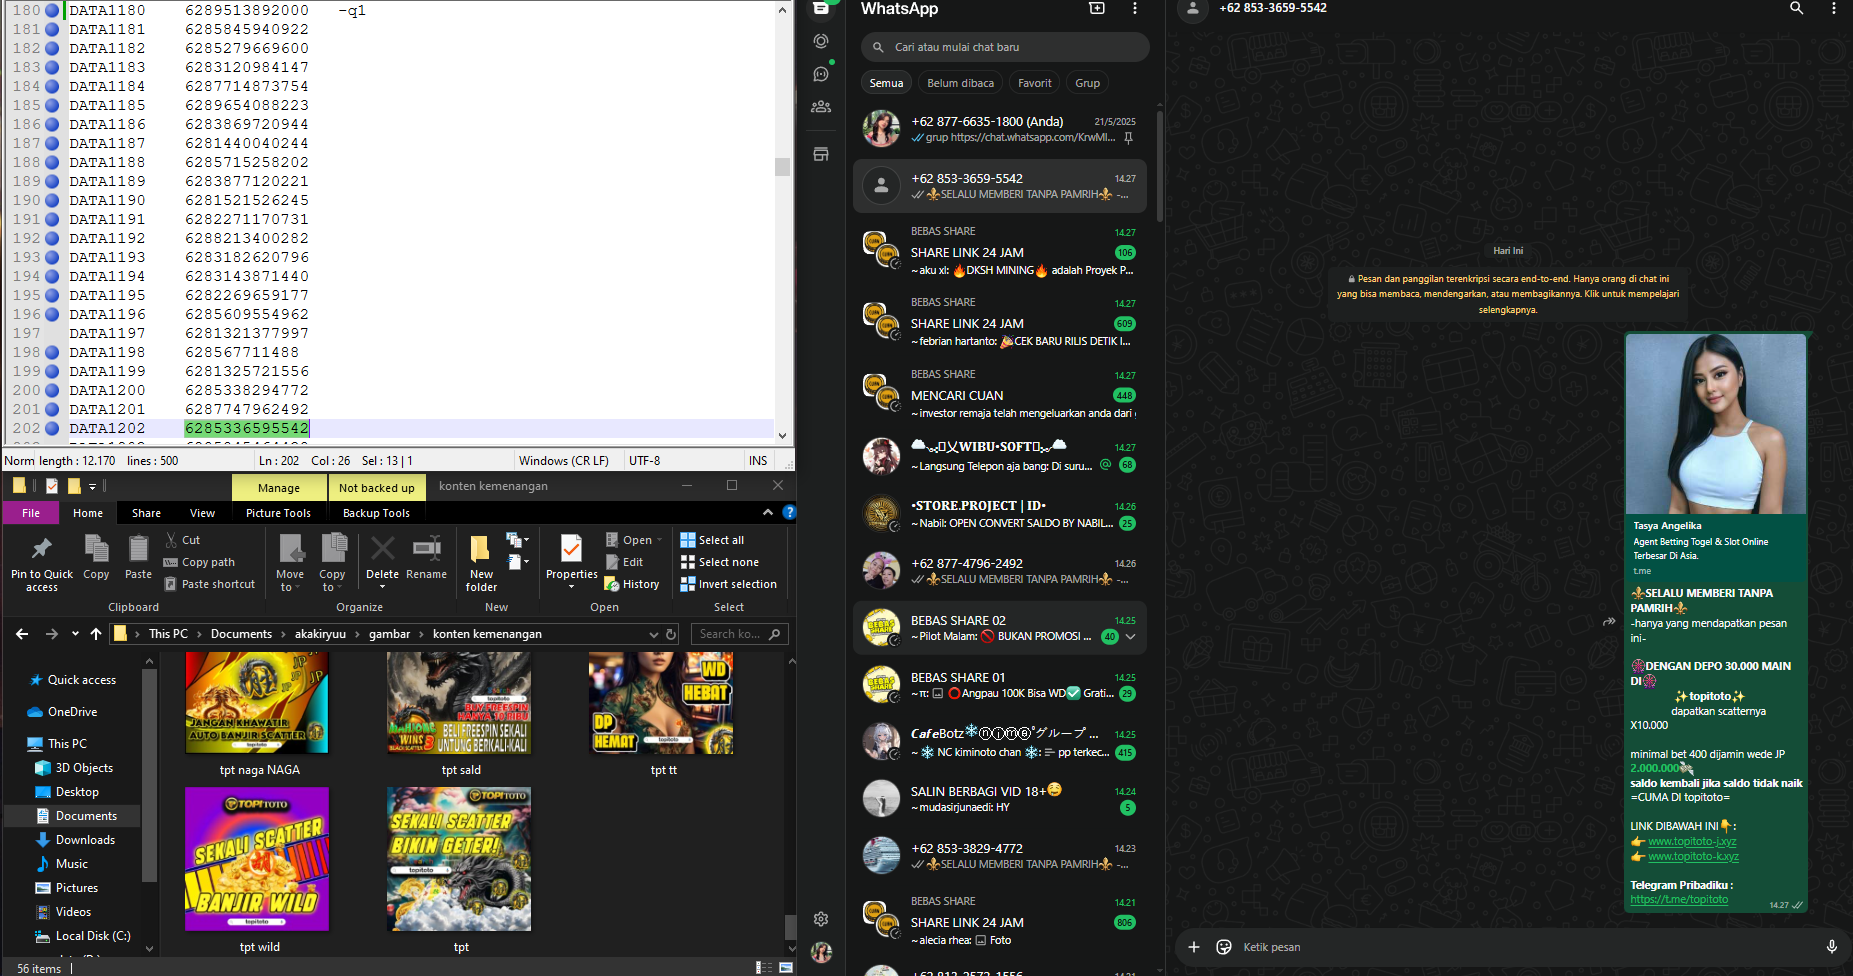Open Explorer recent locations dropdown arrow
Screen dimensions: 1853x976
point(75,634)
